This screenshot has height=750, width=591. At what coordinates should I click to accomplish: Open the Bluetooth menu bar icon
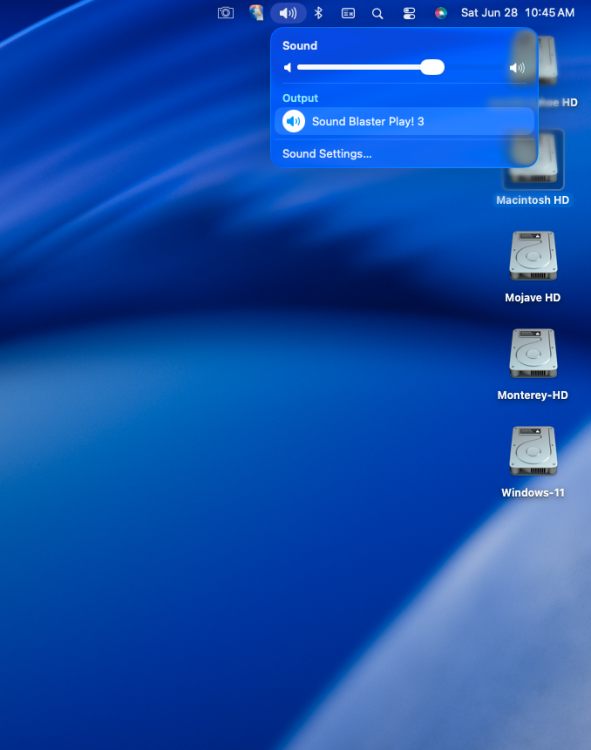tap(318, 13)
